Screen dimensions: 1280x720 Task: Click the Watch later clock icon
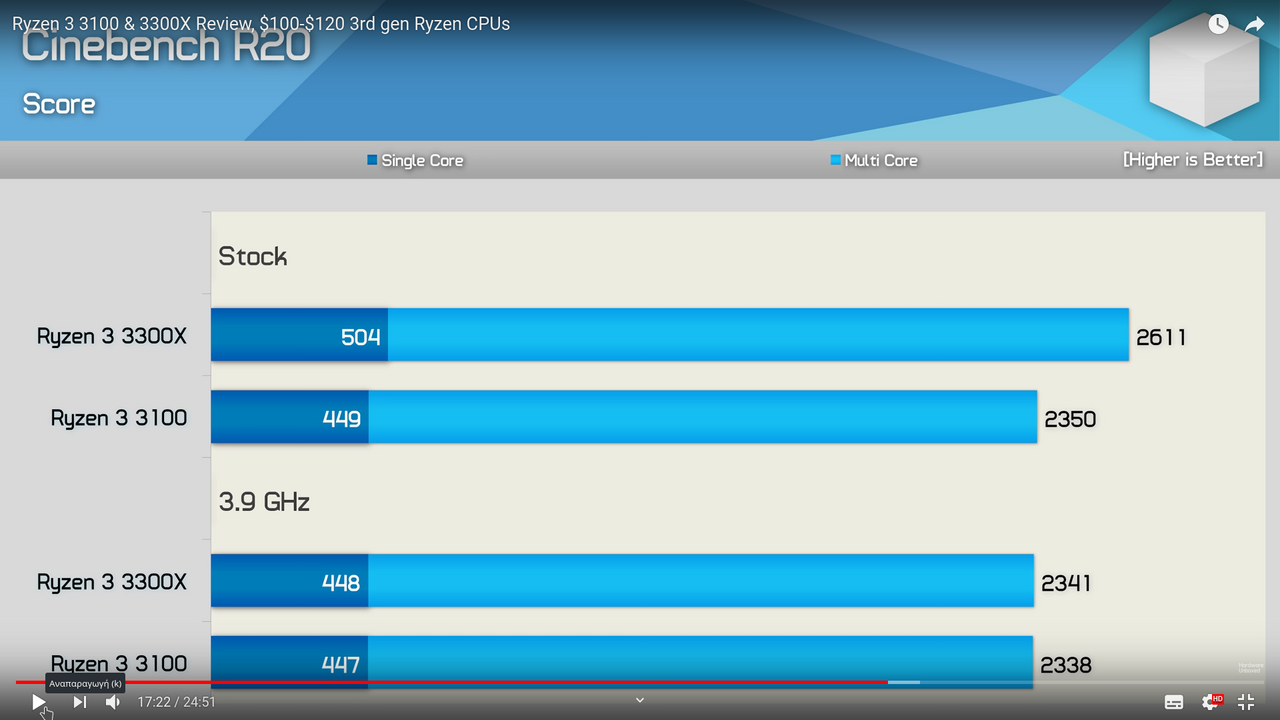click(1218, 24)
